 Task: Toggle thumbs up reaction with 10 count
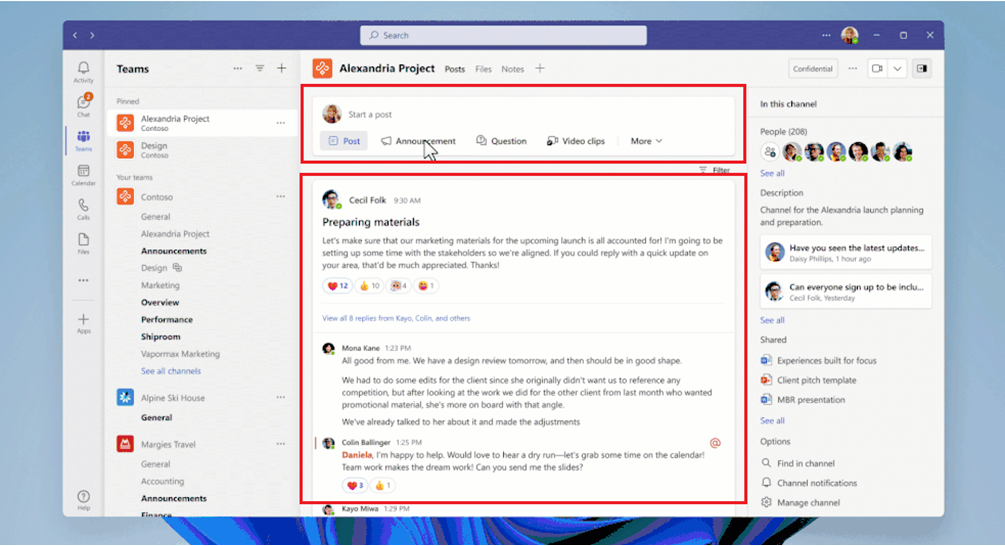coord(369,286)
